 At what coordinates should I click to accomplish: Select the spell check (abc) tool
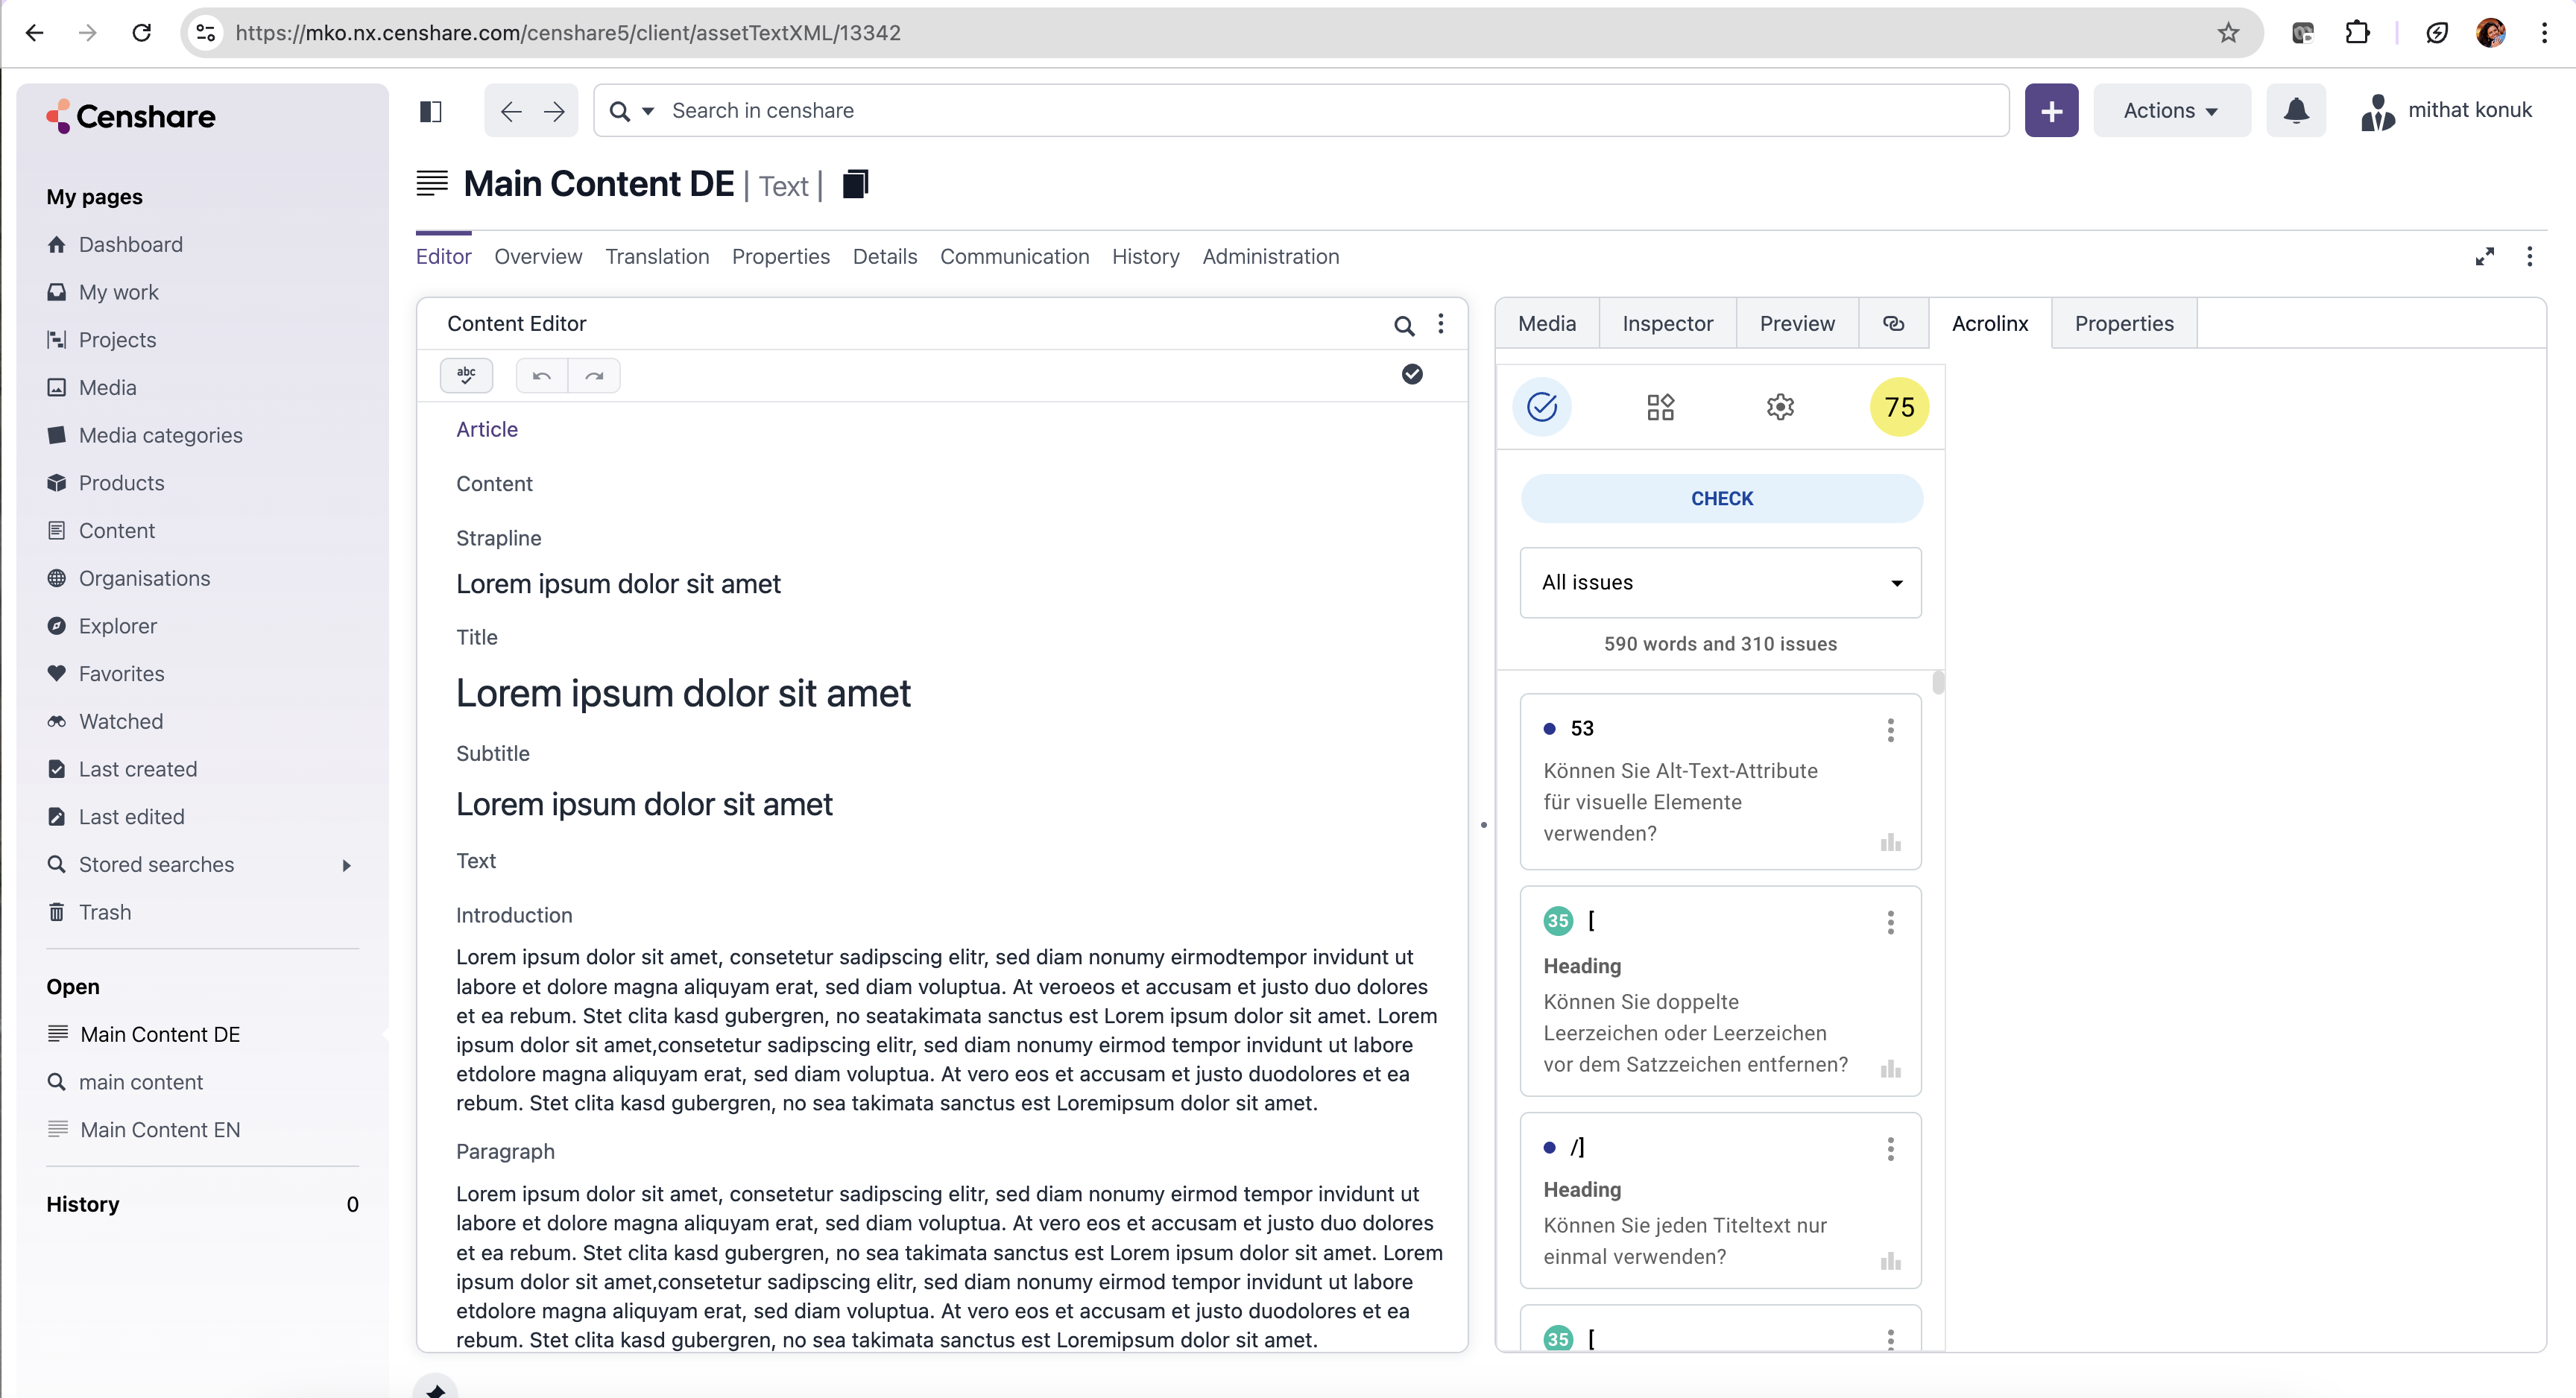point(466,375)
